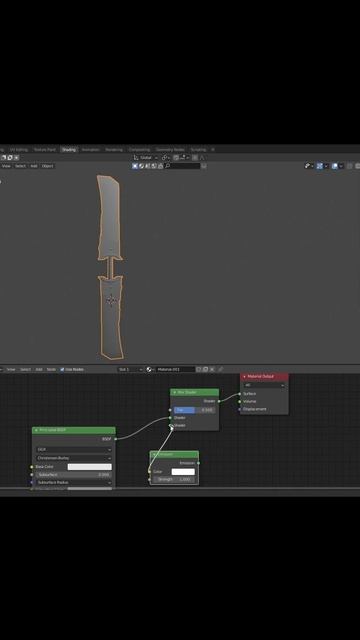Open the node editor Node menu
The width and height of the screenshot is (360, 640).
tap(51, 369)
